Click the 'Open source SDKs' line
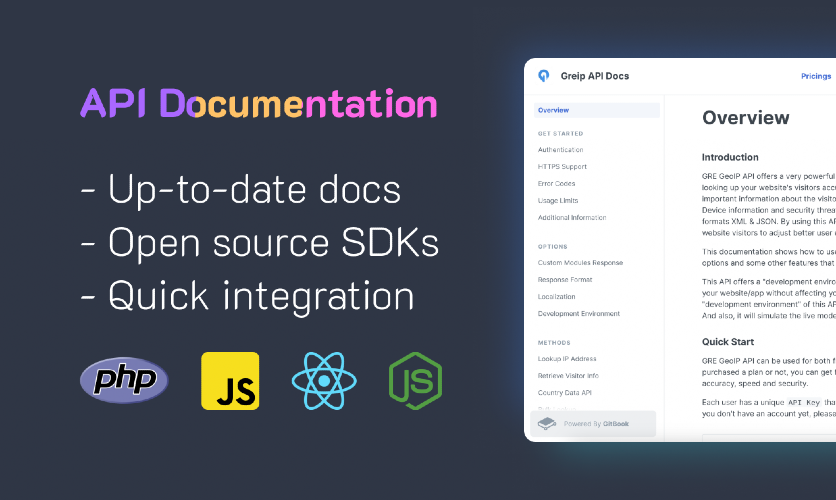Screen dimensions: 836x500 260,243
